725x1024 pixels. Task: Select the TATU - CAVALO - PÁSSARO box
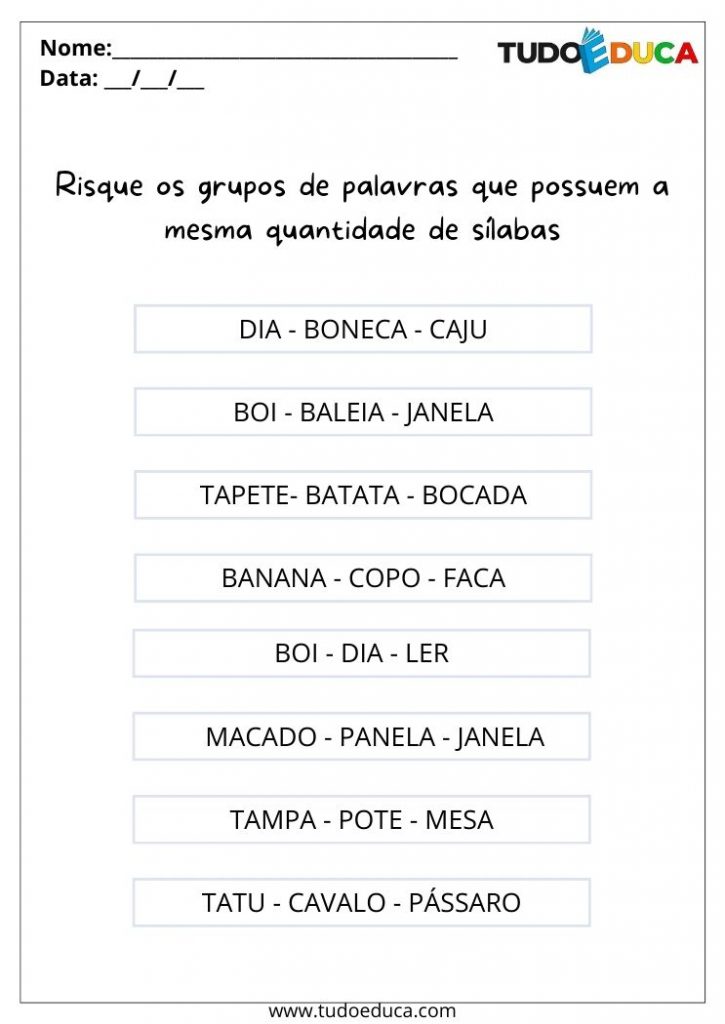[362, 903]
